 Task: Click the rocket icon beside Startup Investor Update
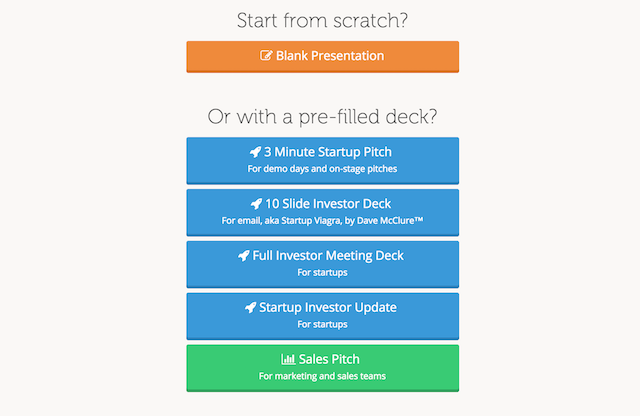click(x=250, y=308)
